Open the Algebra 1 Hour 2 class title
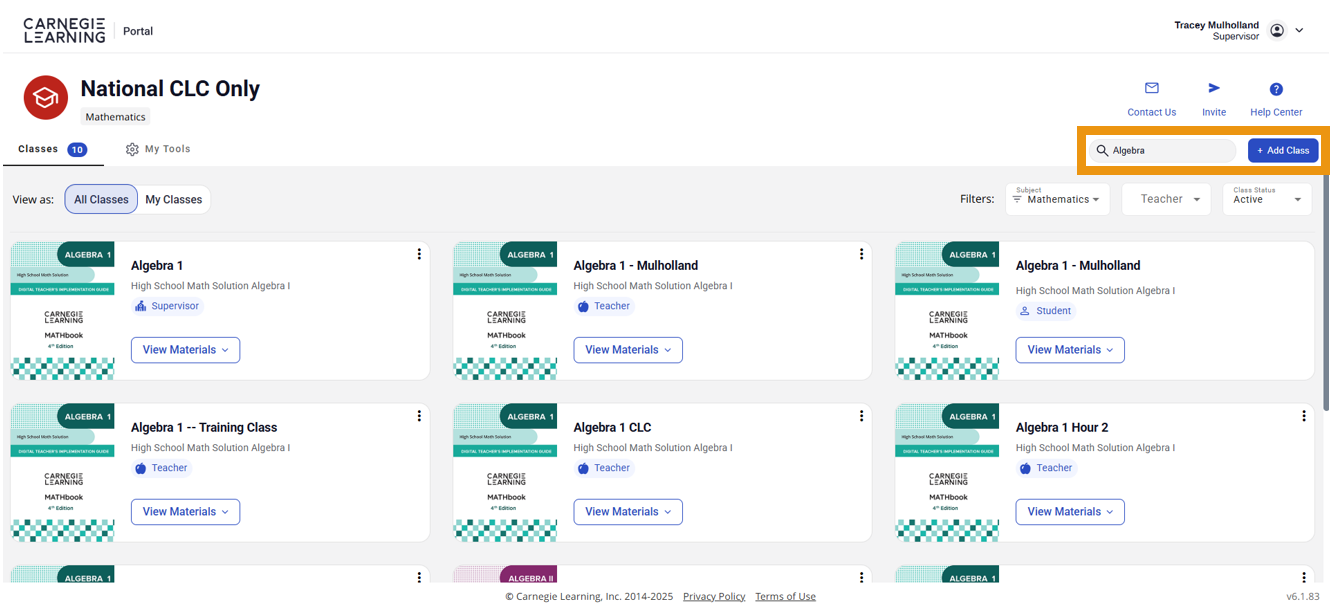Screen dimensions: 1331x615 (1062, 427)
